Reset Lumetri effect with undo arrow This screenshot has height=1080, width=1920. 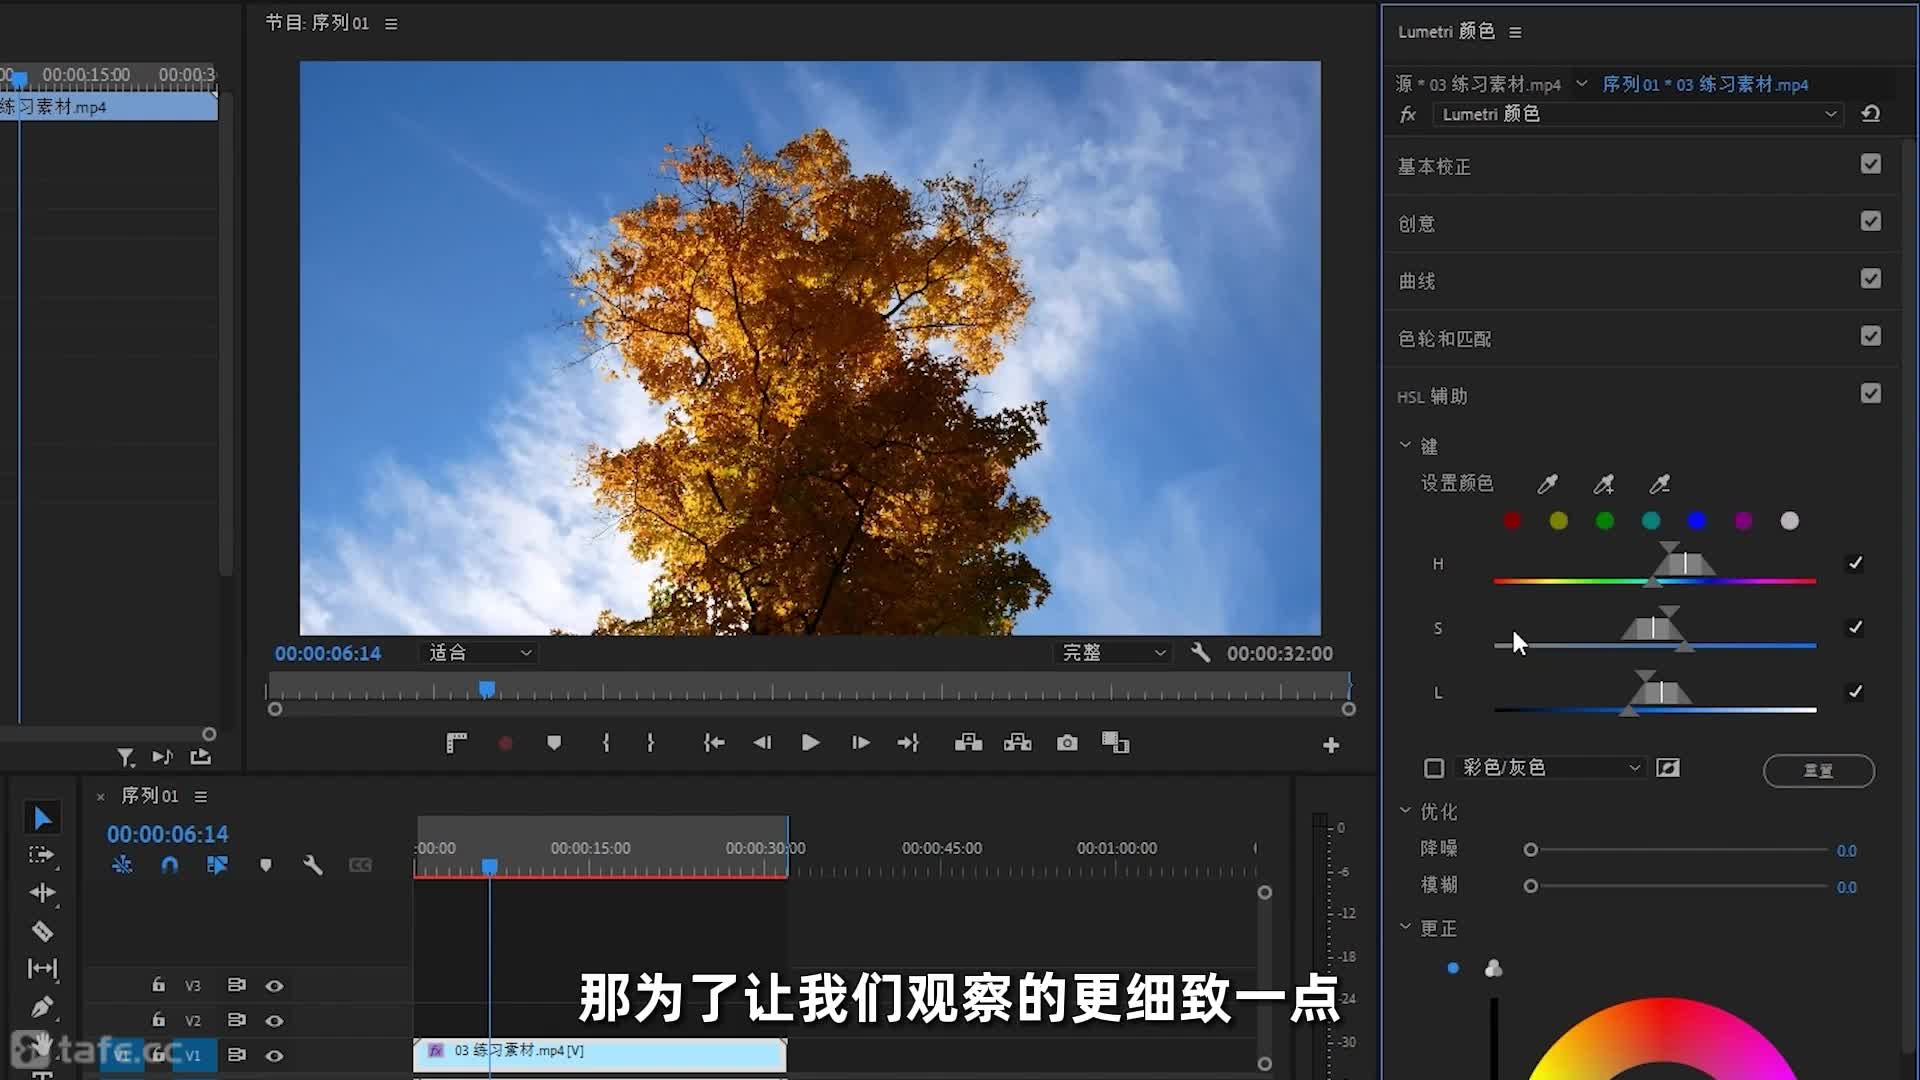click(1870, 114)
